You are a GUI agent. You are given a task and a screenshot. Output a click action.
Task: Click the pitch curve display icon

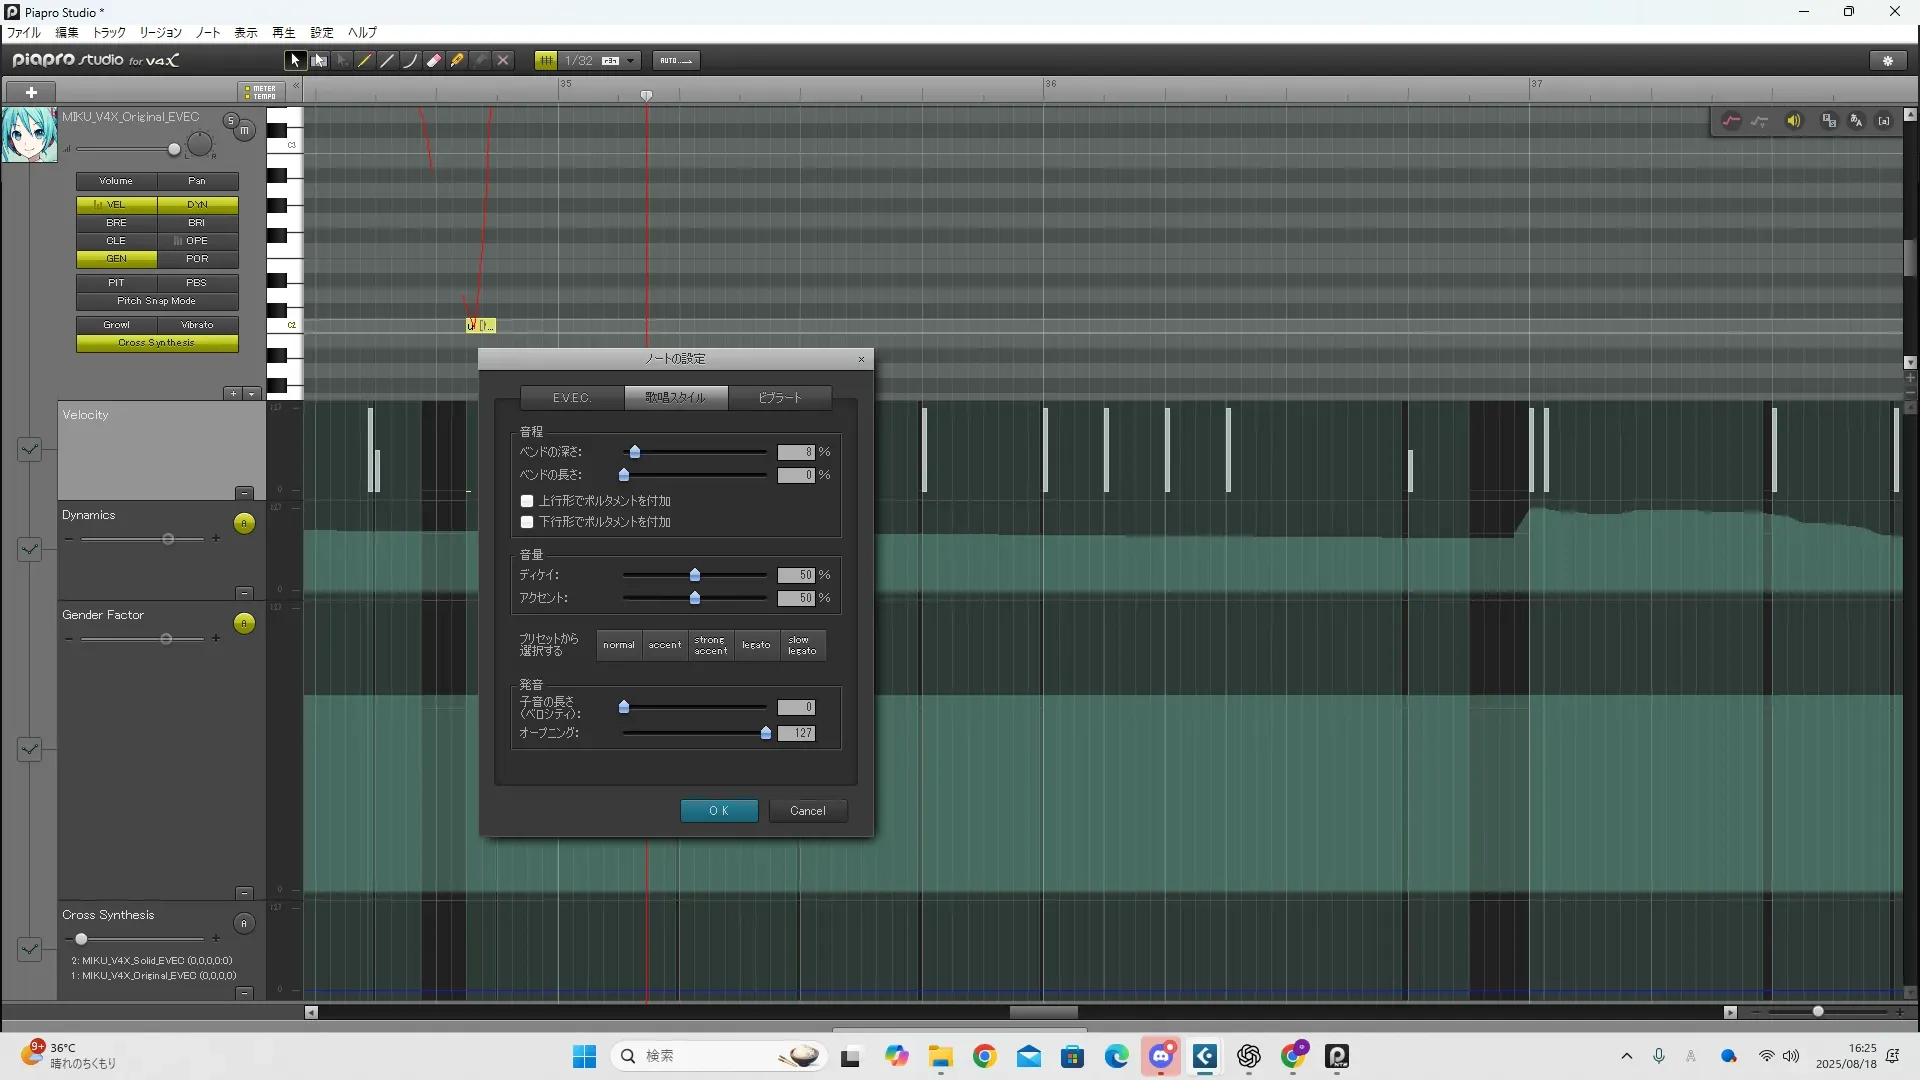click(1731, 121)
